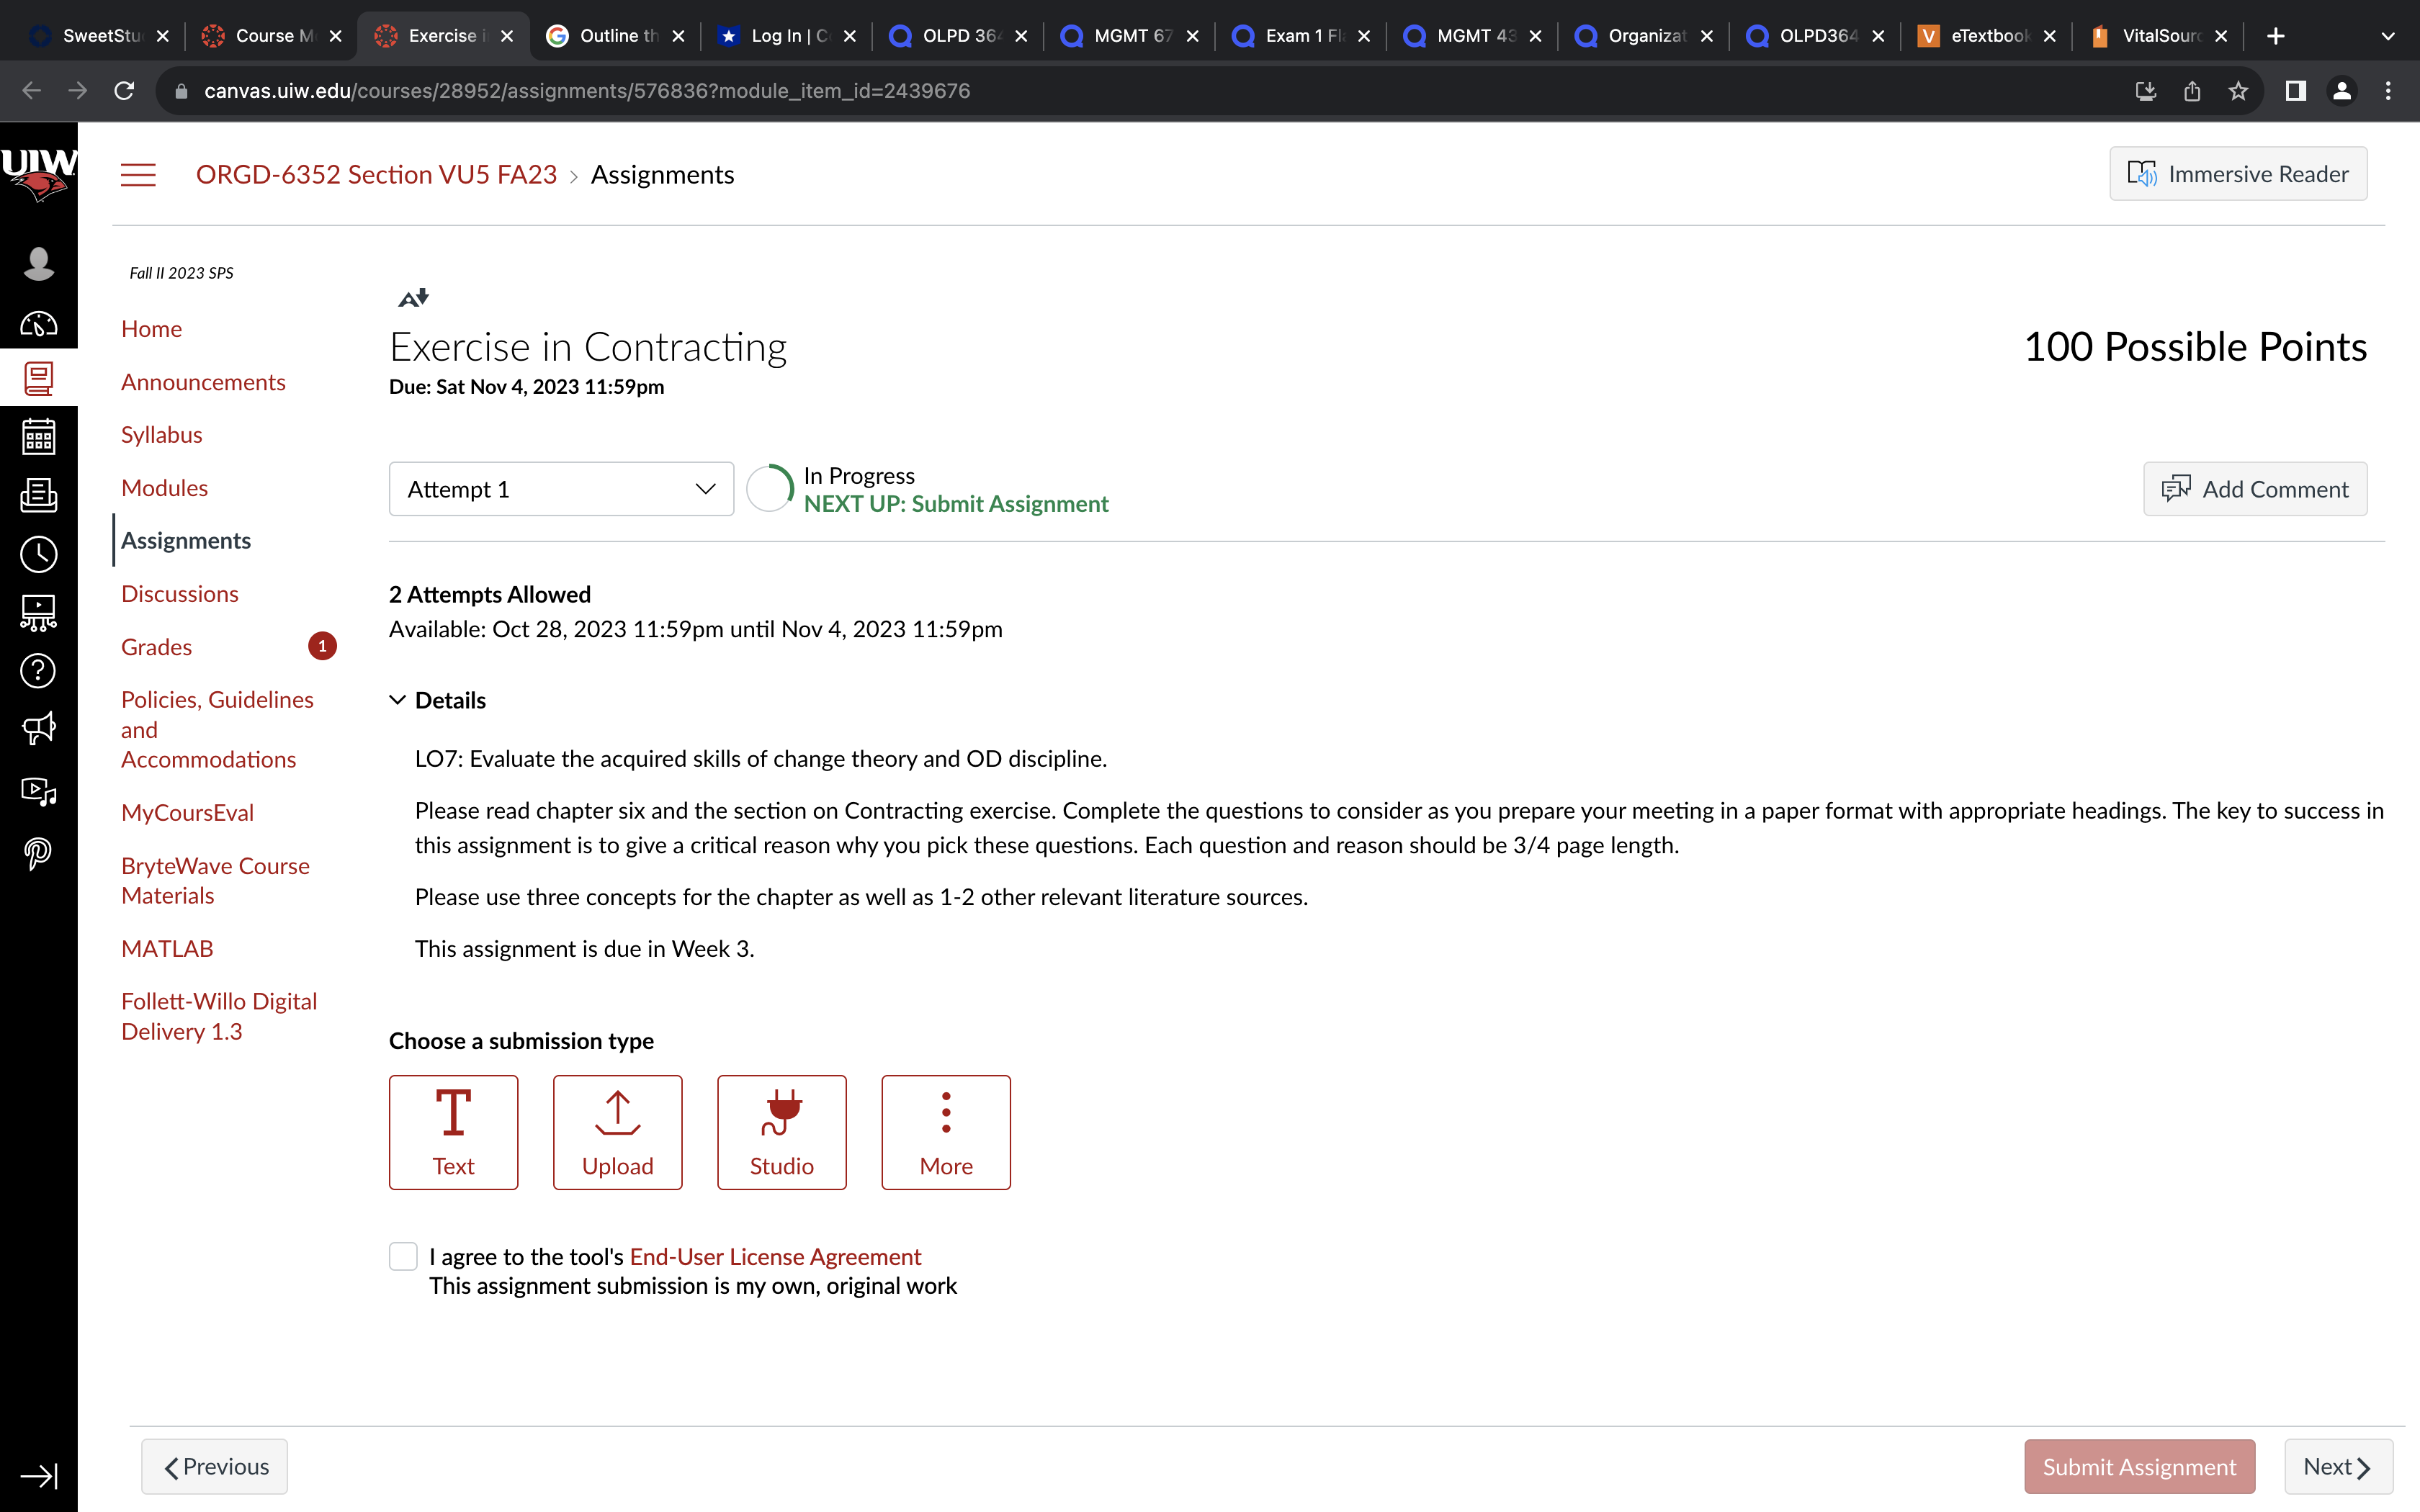Expand the global navigation with arrow icon
The height and width of the screenshot is (1512, 2420).
click(x=38, y=1475)
